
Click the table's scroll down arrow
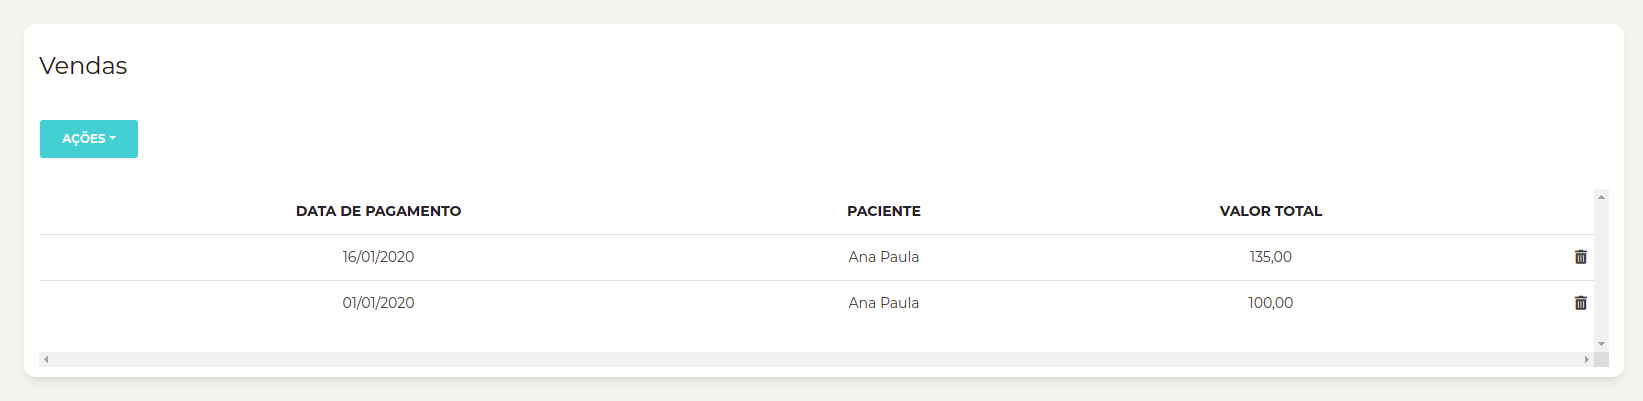click(x=1601, y=344)
